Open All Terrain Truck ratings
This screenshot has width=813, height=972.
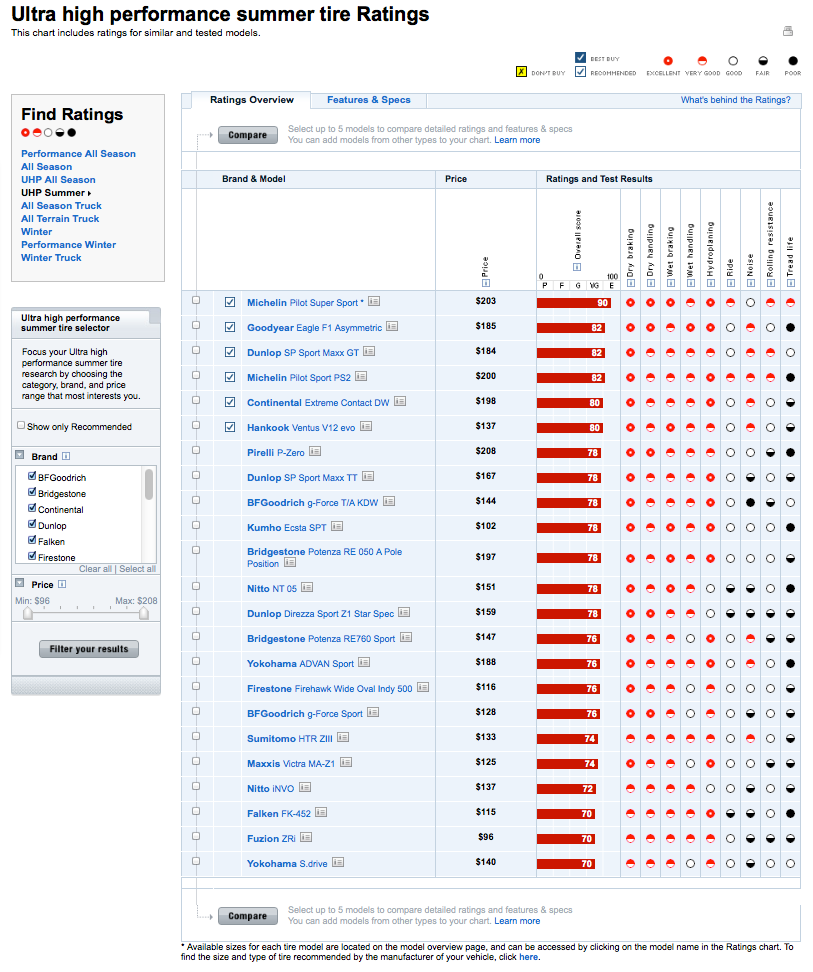[60, 219]
